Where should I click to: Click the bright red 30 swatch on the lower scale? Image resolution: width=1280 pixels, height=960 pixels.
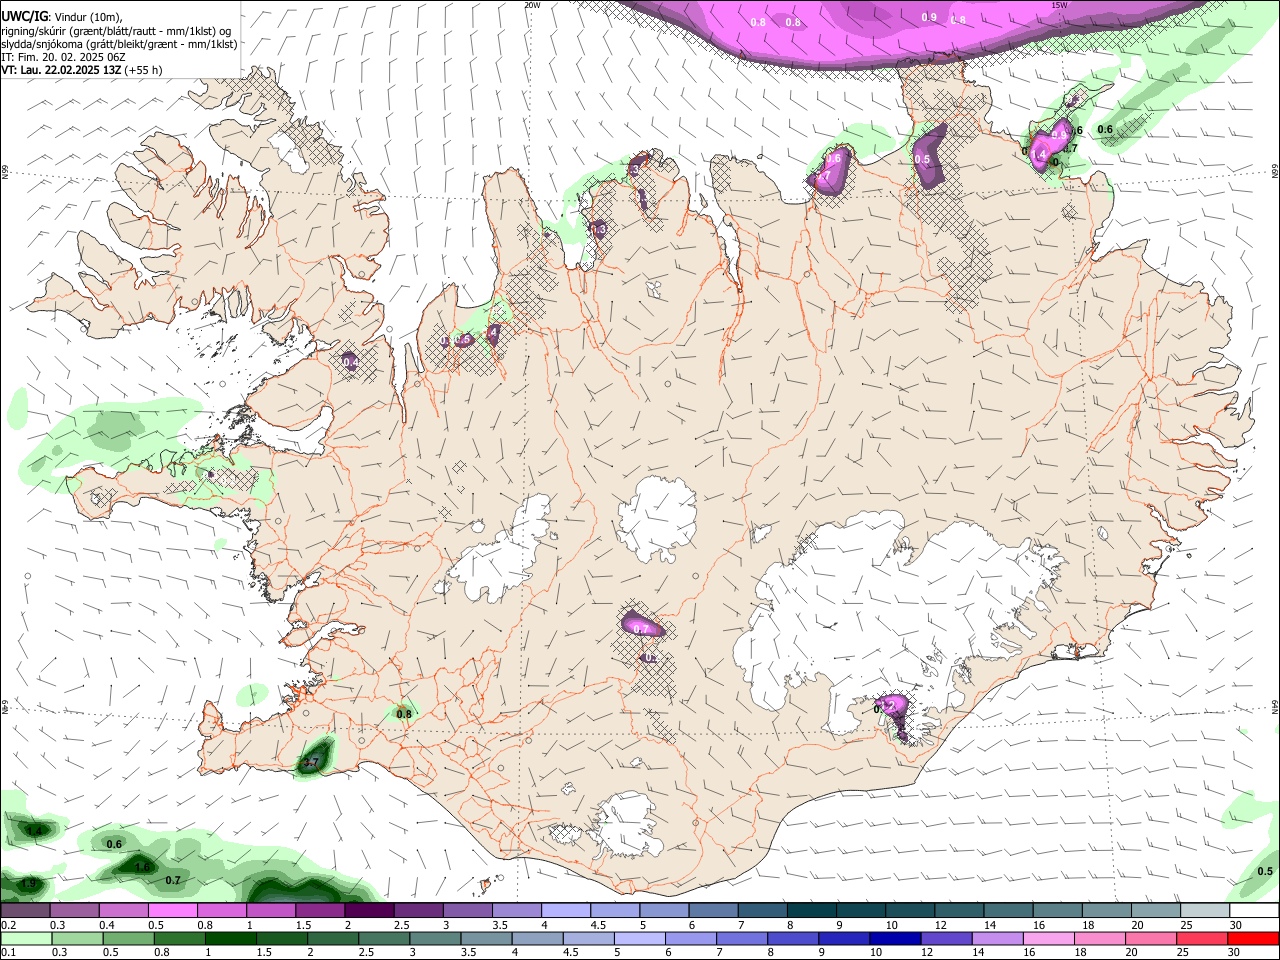1253,938
